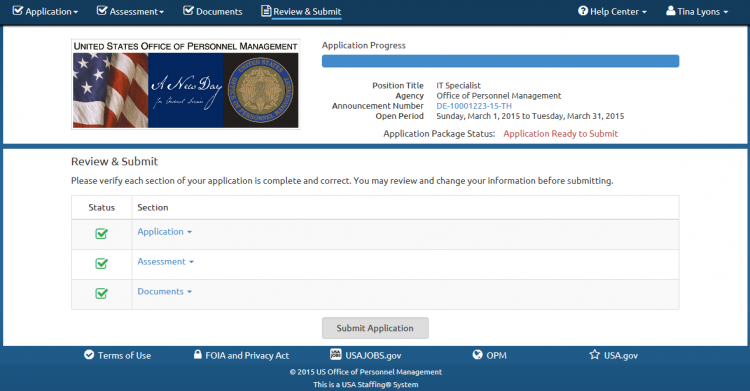This screenshot has width=750, height=391.
Task: Expand the Assessment section in table
Action: pyautogui.click(x=165, y=262)
